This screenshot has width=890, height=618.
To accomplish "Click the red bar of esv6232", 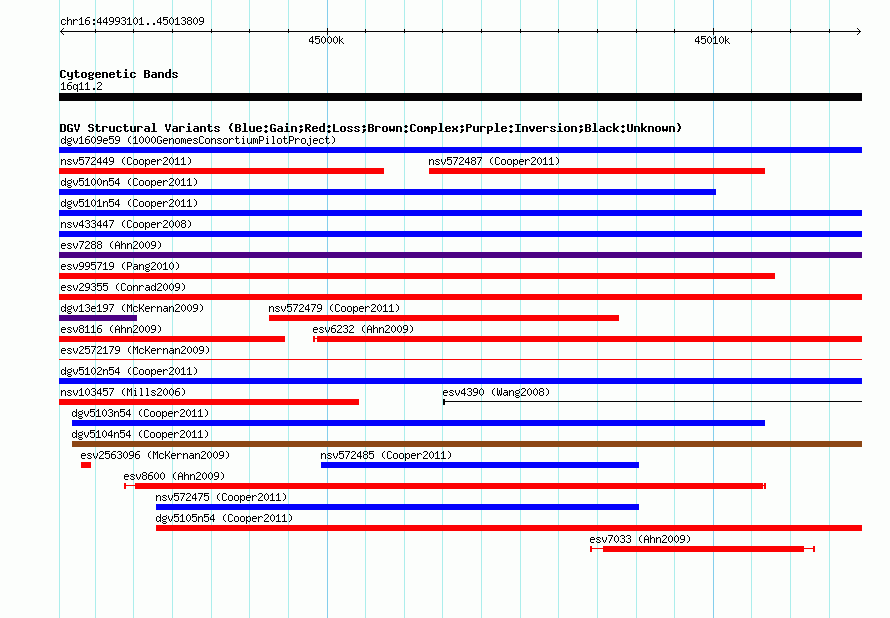I will 589,339.
